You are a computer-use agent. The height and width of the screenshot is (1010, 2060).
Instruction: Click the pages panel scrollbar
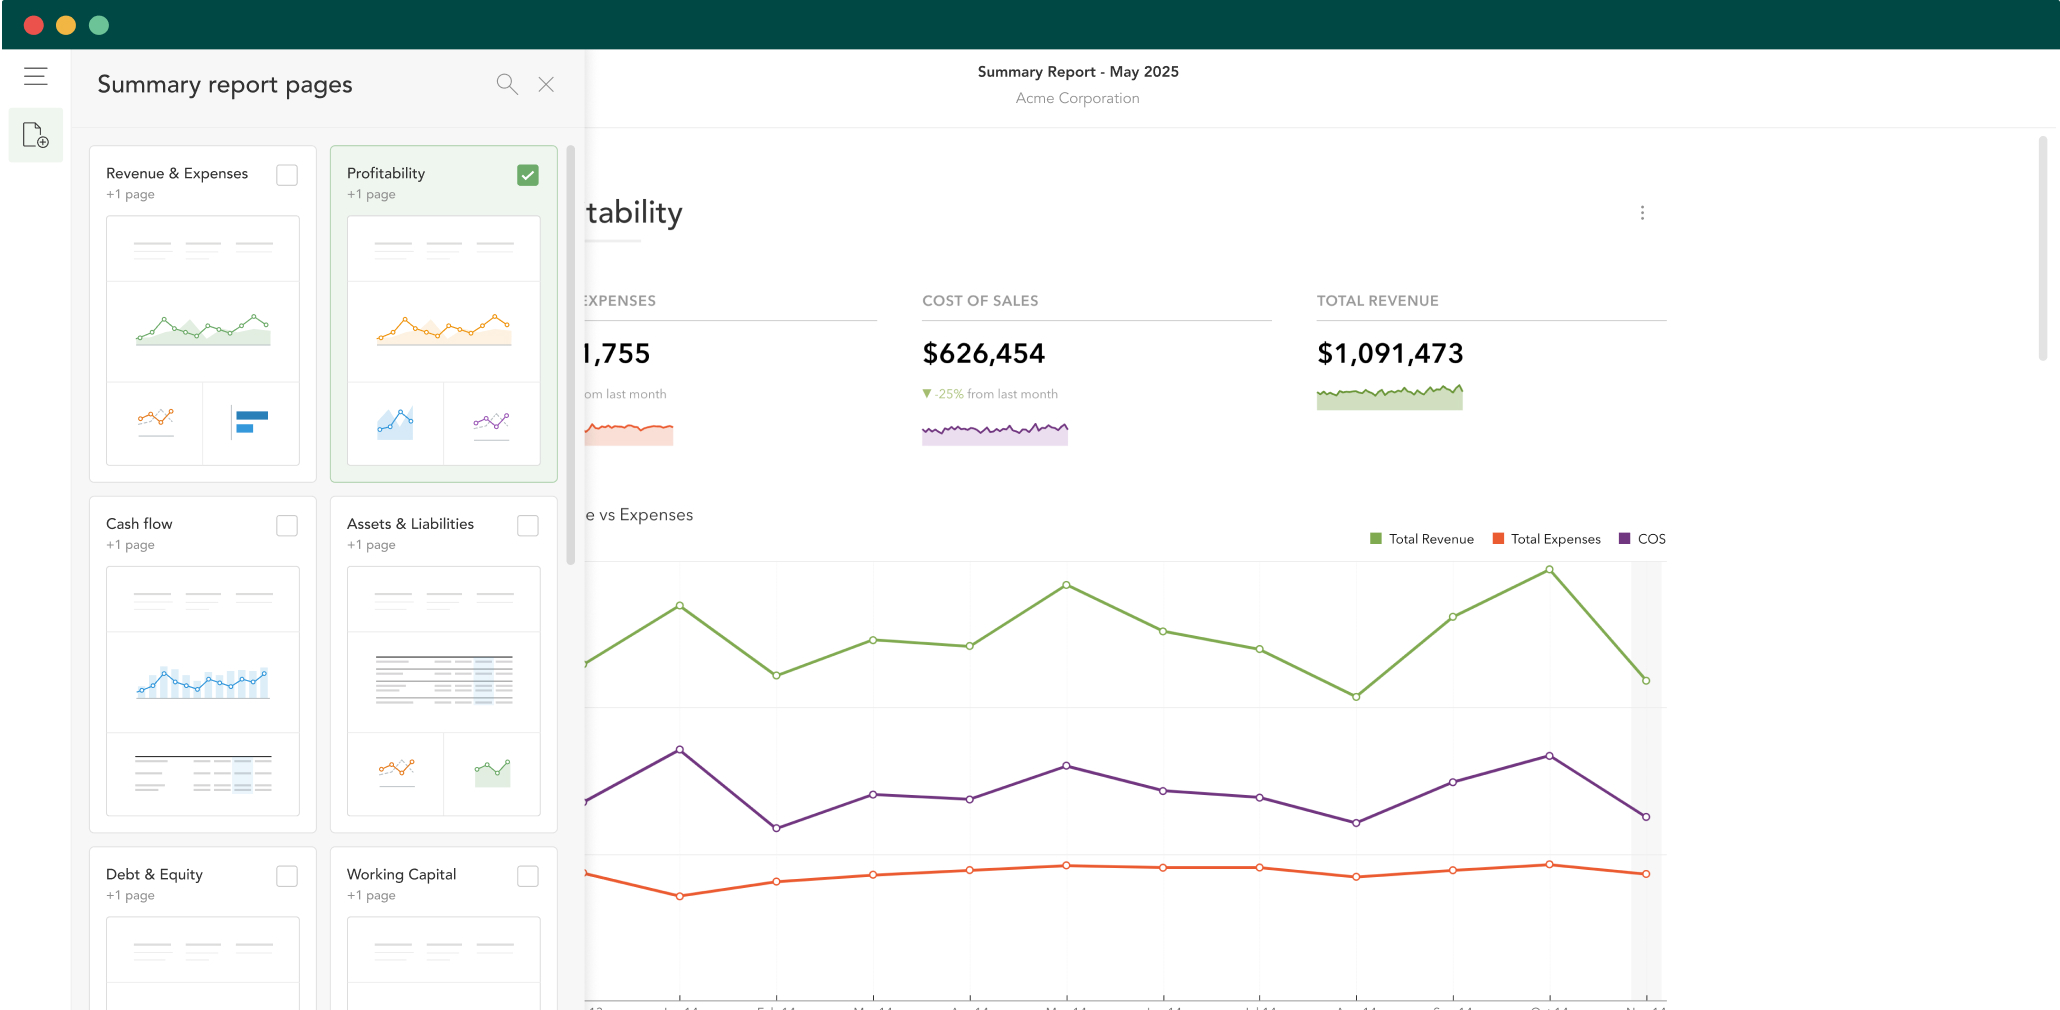(571, 355)
